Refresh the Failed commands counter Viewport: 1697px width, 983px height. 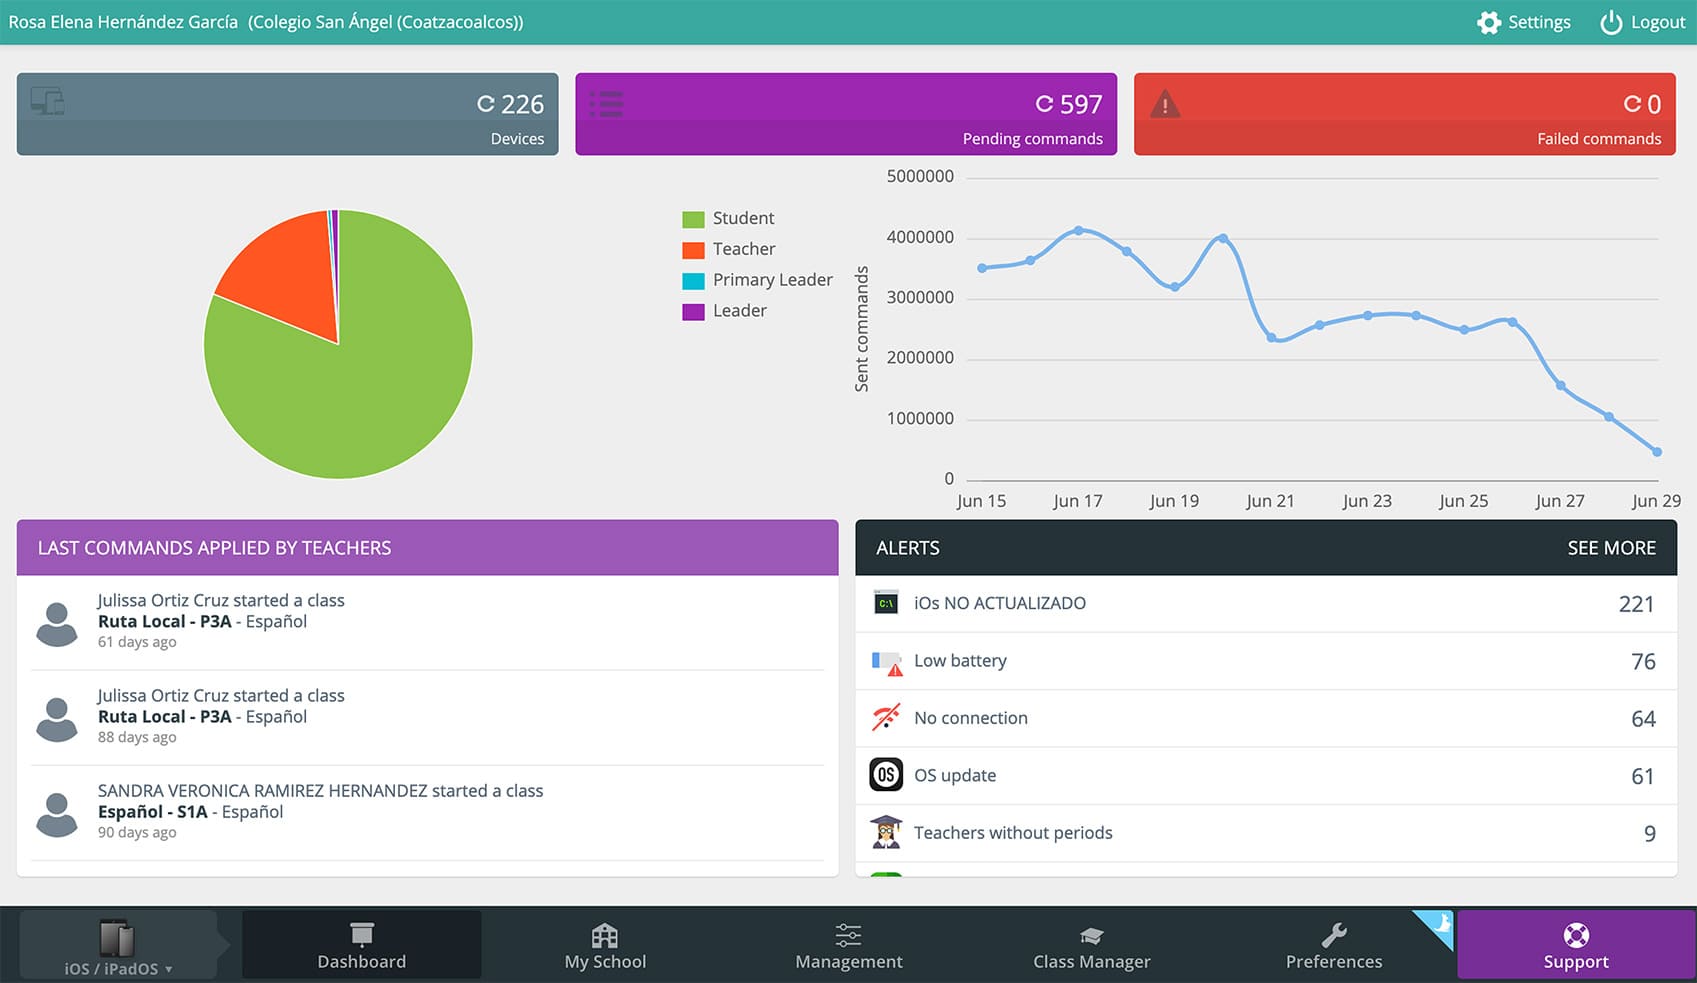coord(1632,104)
